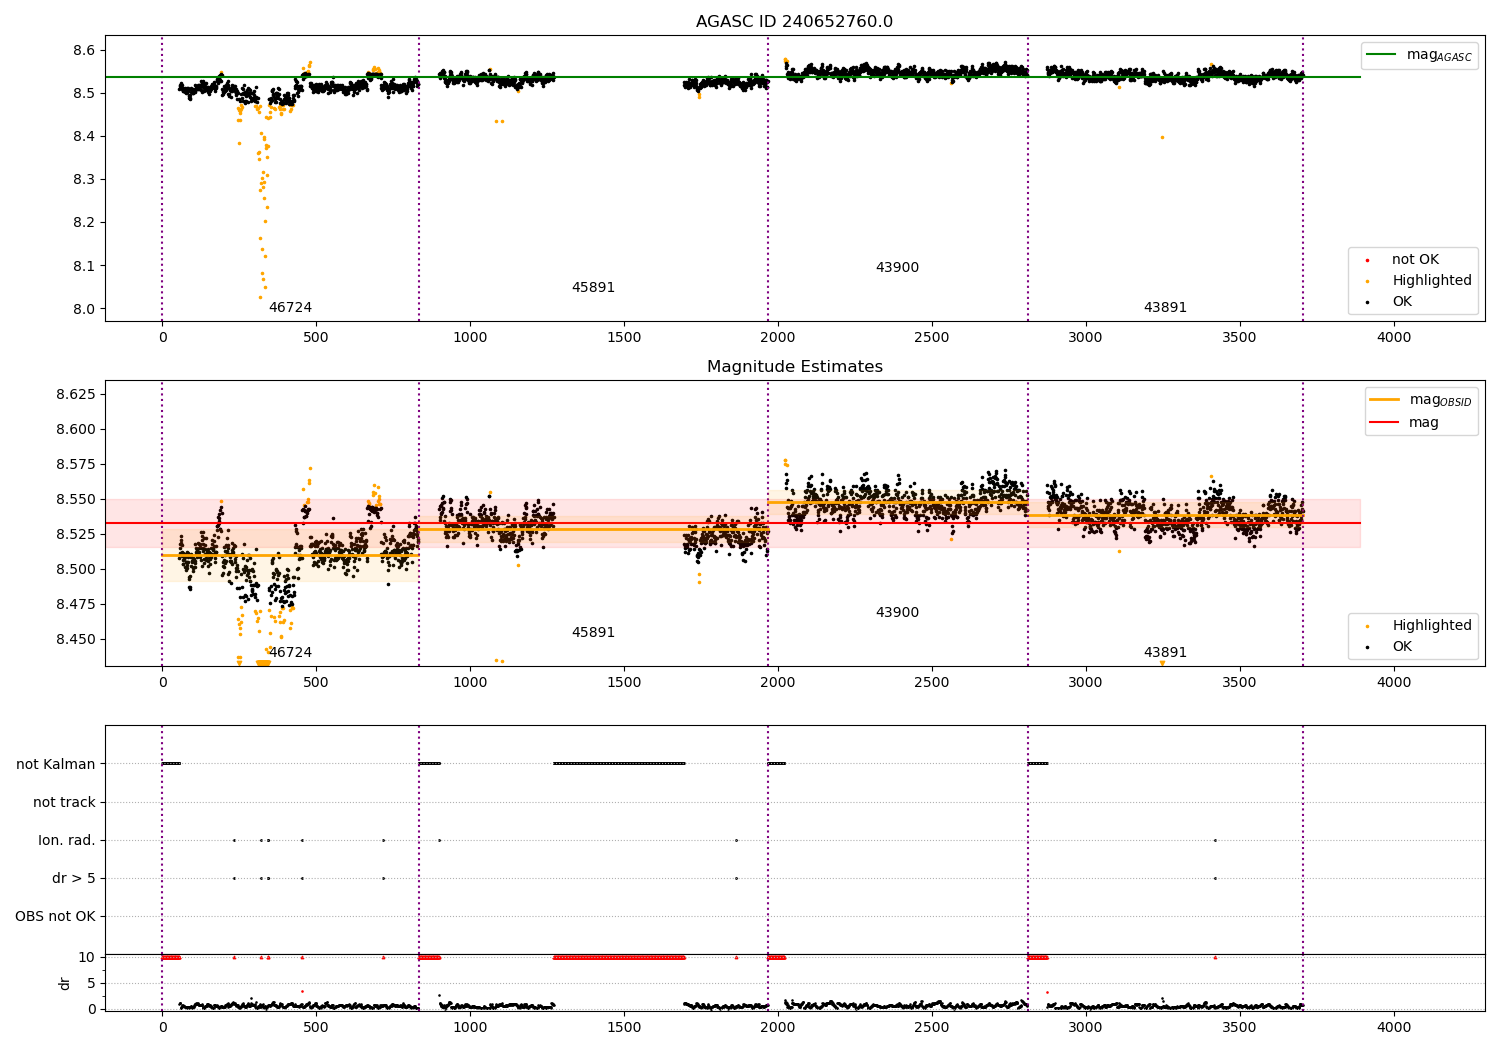Click the y-axis tick label "8.625"
This screenshot has width=1500, height=1050.
(76, 394)
